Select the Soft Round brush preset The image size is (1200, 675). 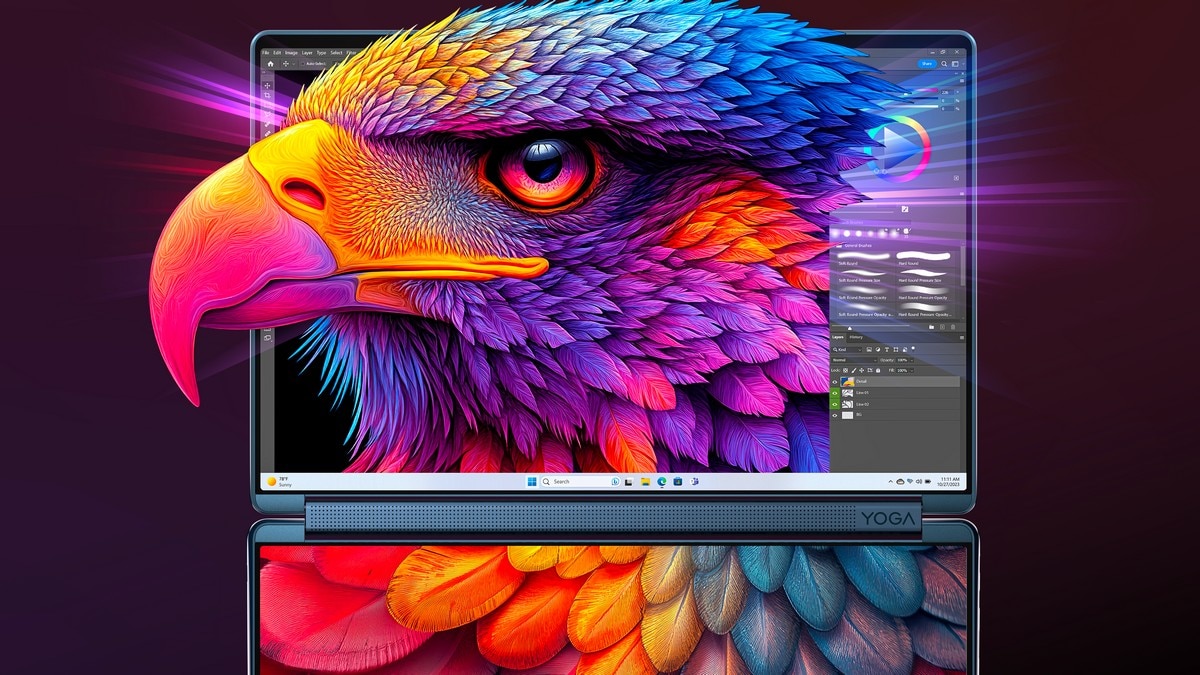click(863, 258)
